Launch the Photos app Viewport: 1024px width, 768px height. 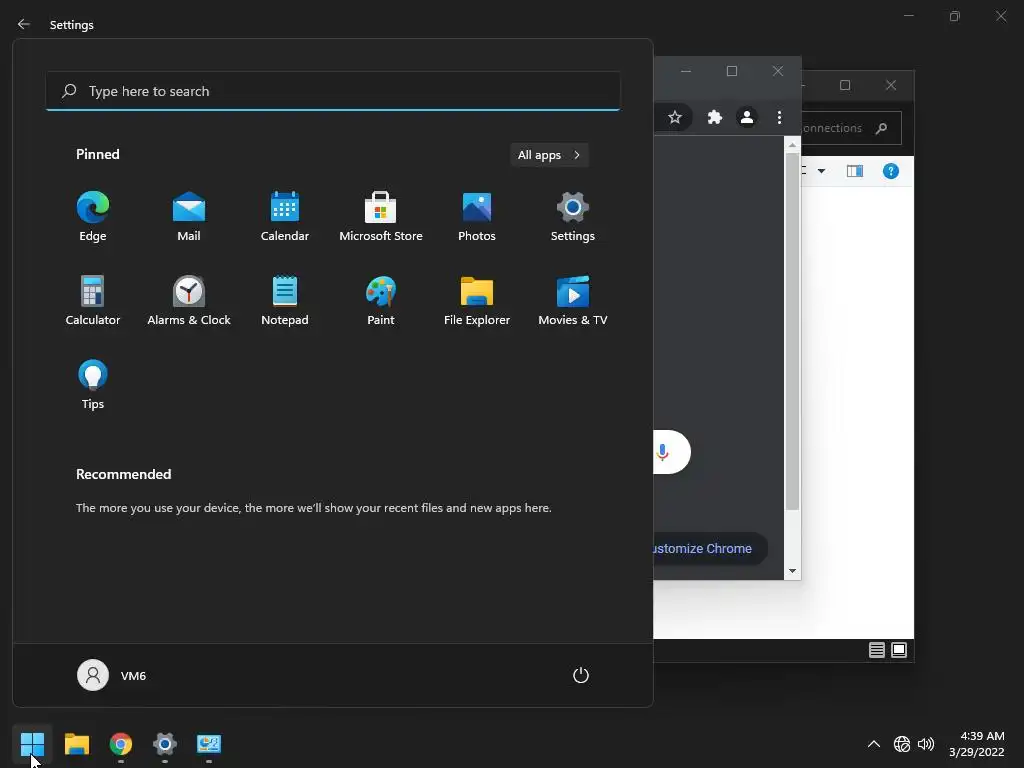pyautogui.click(x=477, y=217)
